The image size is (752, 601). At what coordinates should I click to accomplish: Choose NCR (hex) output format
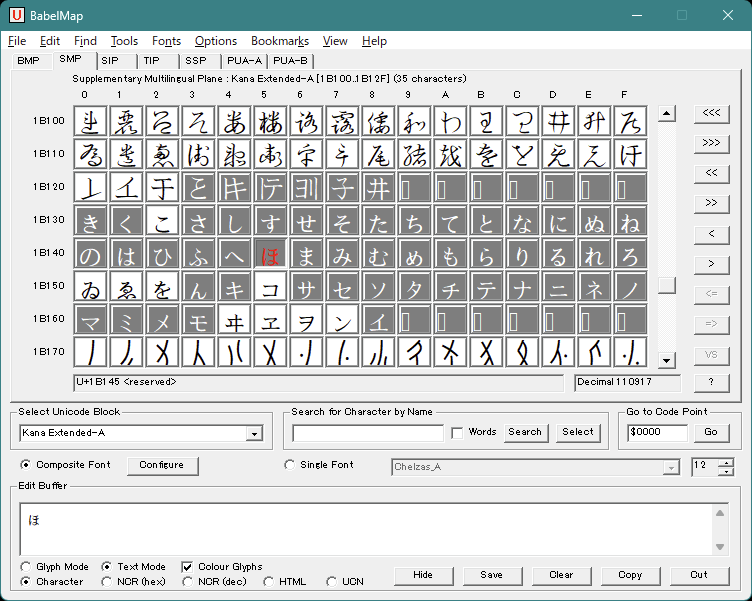coord(106,582)
